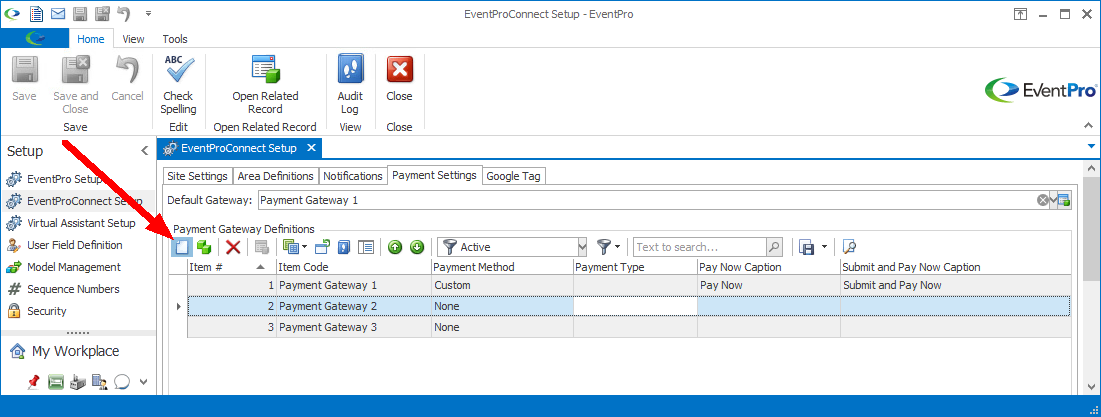This screenshot has height=417, width=1101.
Task: Expand the save layout dropdown arrow
Action: 824,246
